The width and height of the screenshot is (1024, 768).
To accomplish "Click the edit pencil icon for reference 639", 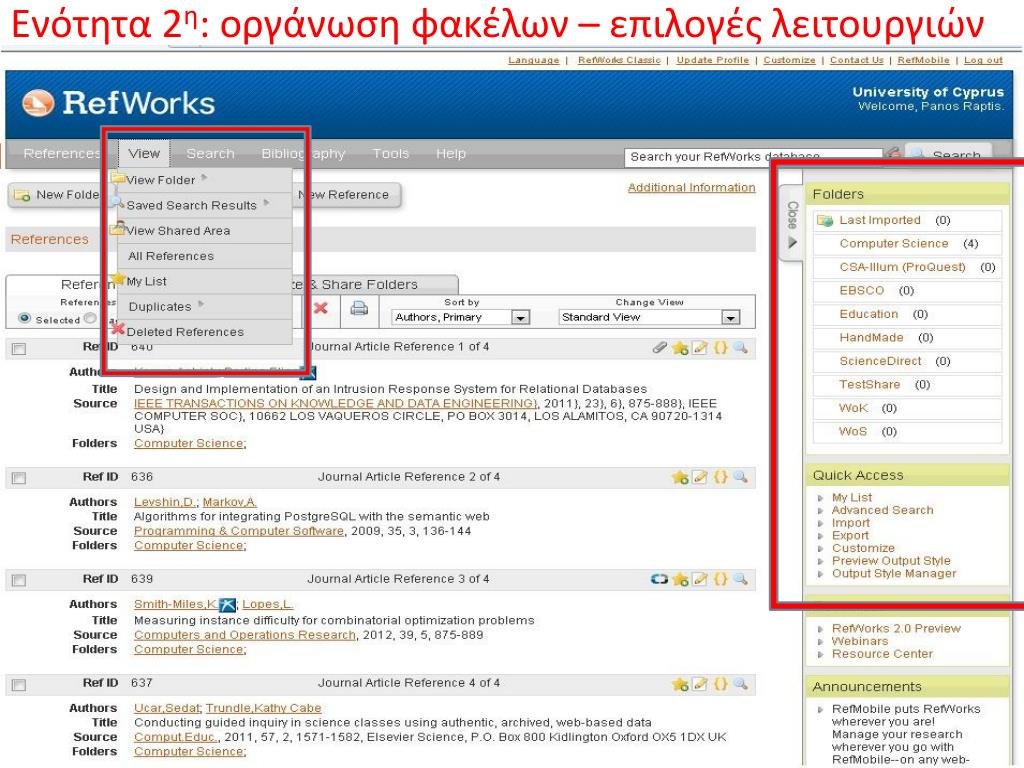I will pos(700,579).
